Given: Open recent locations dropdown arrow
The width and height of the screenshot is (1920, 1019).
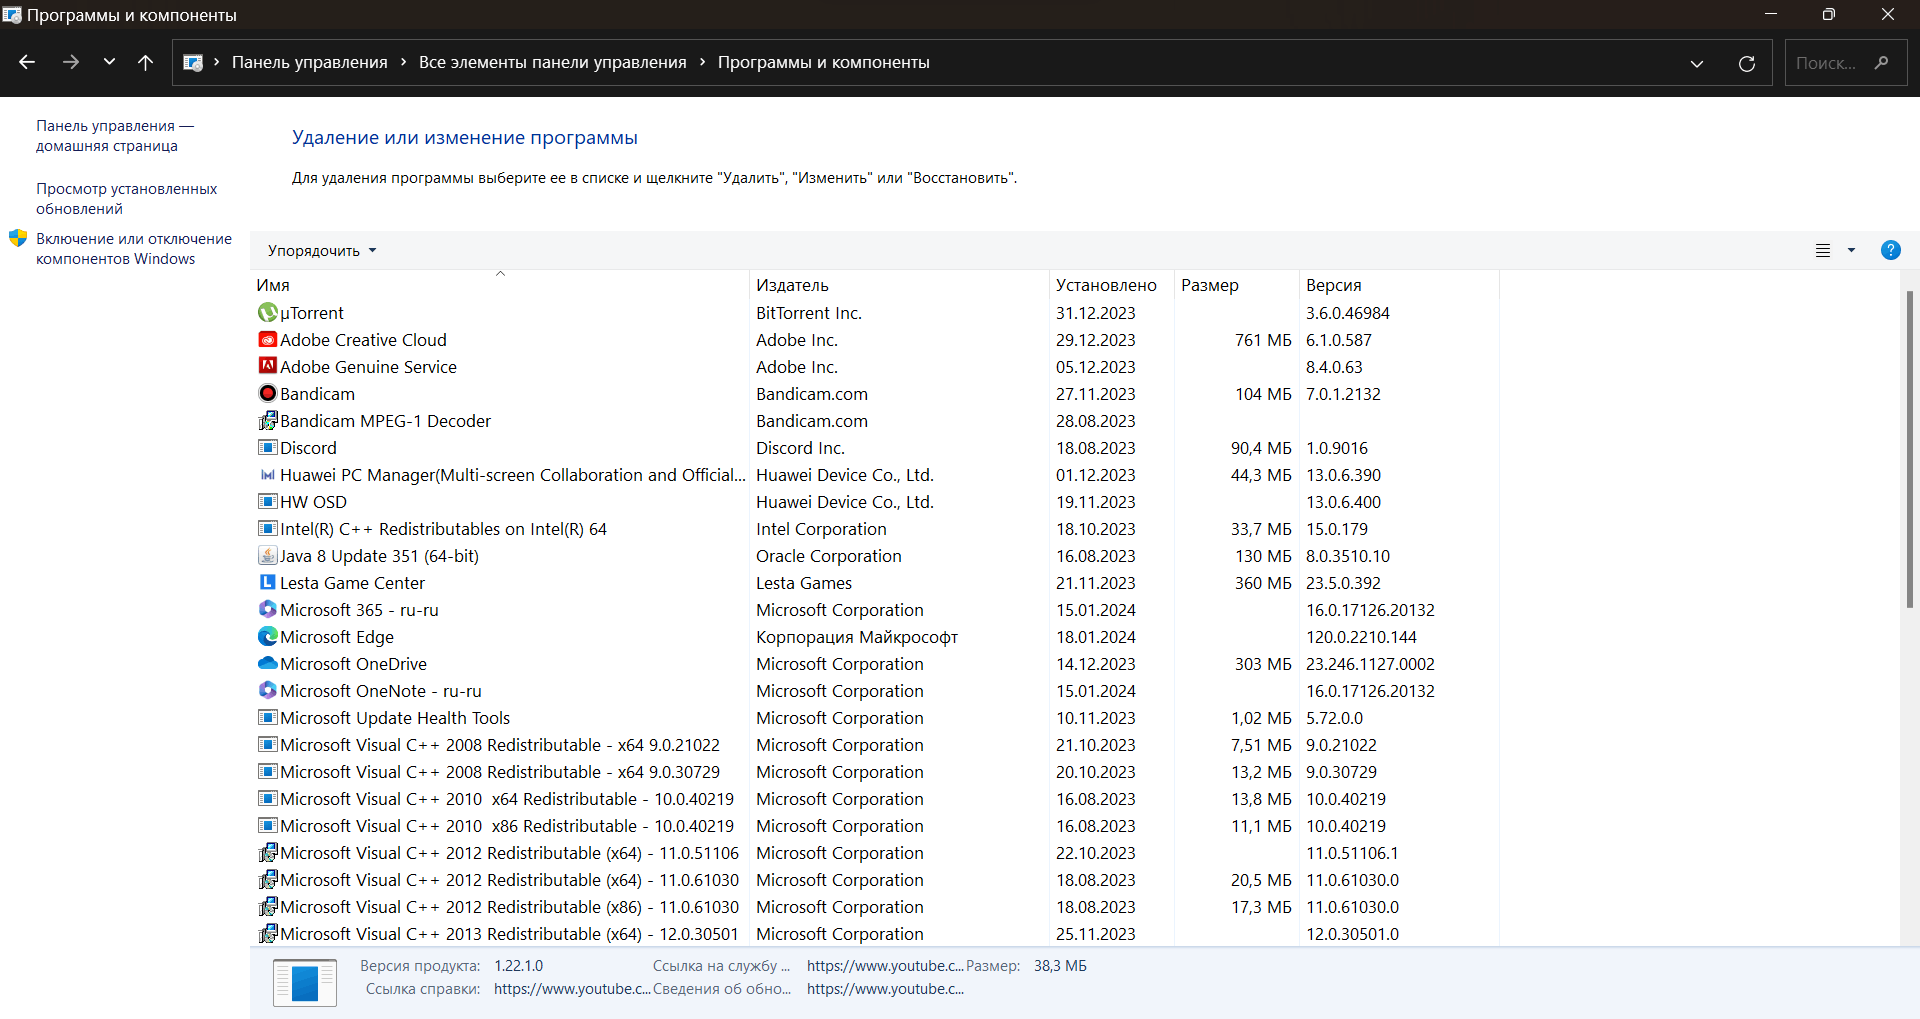Looking at the screenshot, I should [109, 62].
